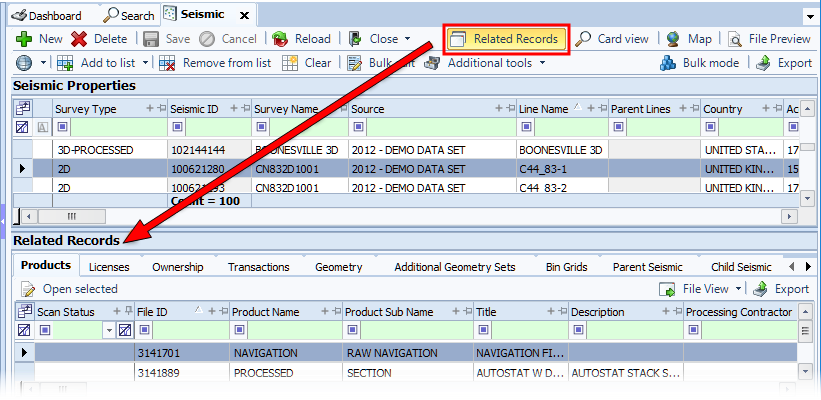The image size is (821, 400).
Task: Switch to the Geometry tab
Action: click(x=339, y=267)
